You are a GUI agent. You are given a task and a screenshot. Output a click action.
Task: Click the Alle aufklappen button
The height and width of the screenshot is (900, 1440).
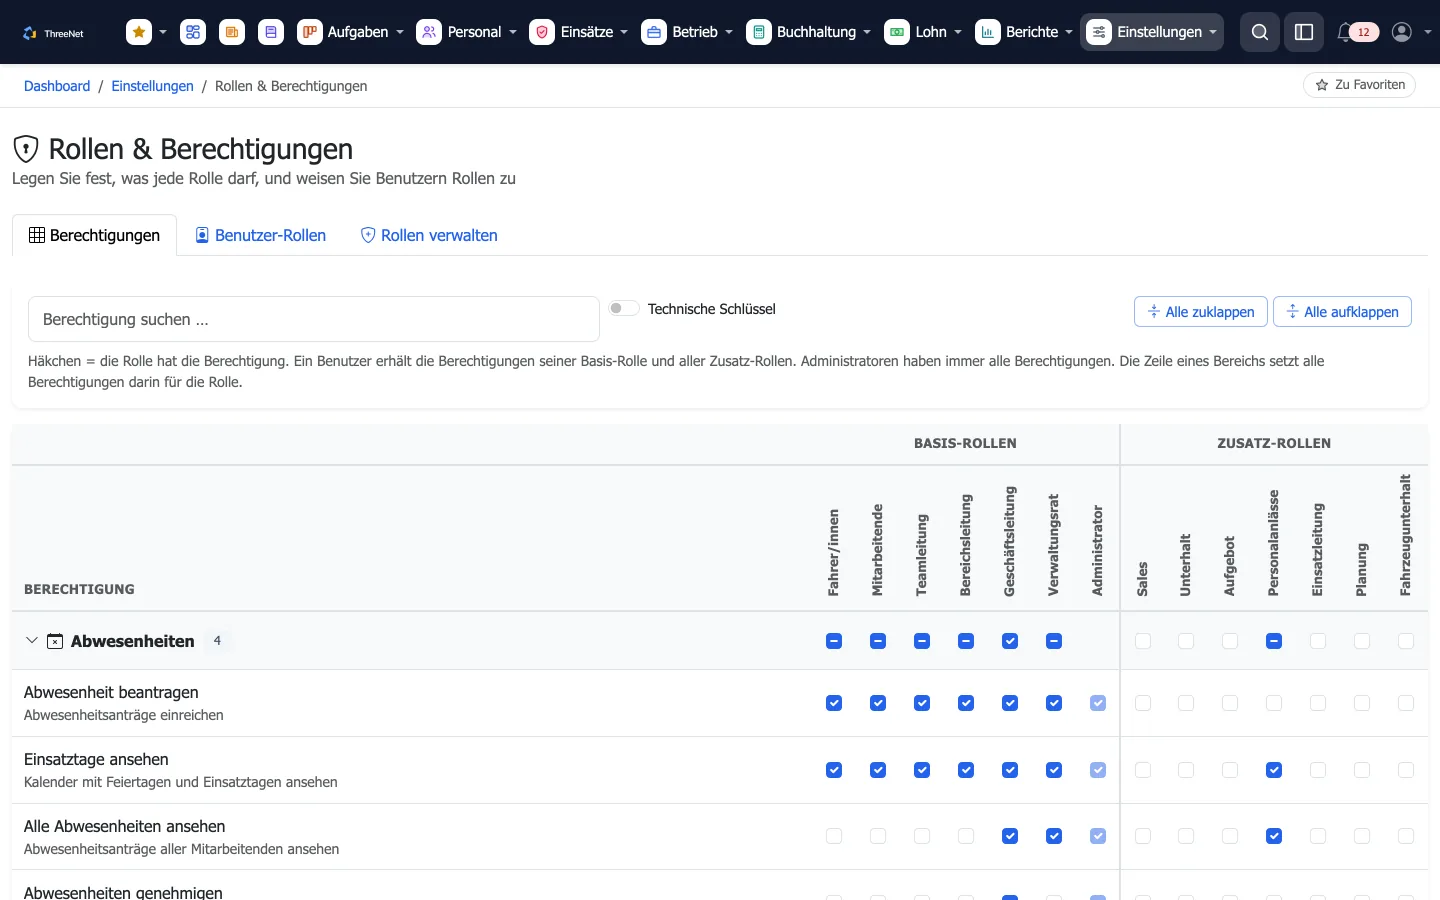point(1342,312)
